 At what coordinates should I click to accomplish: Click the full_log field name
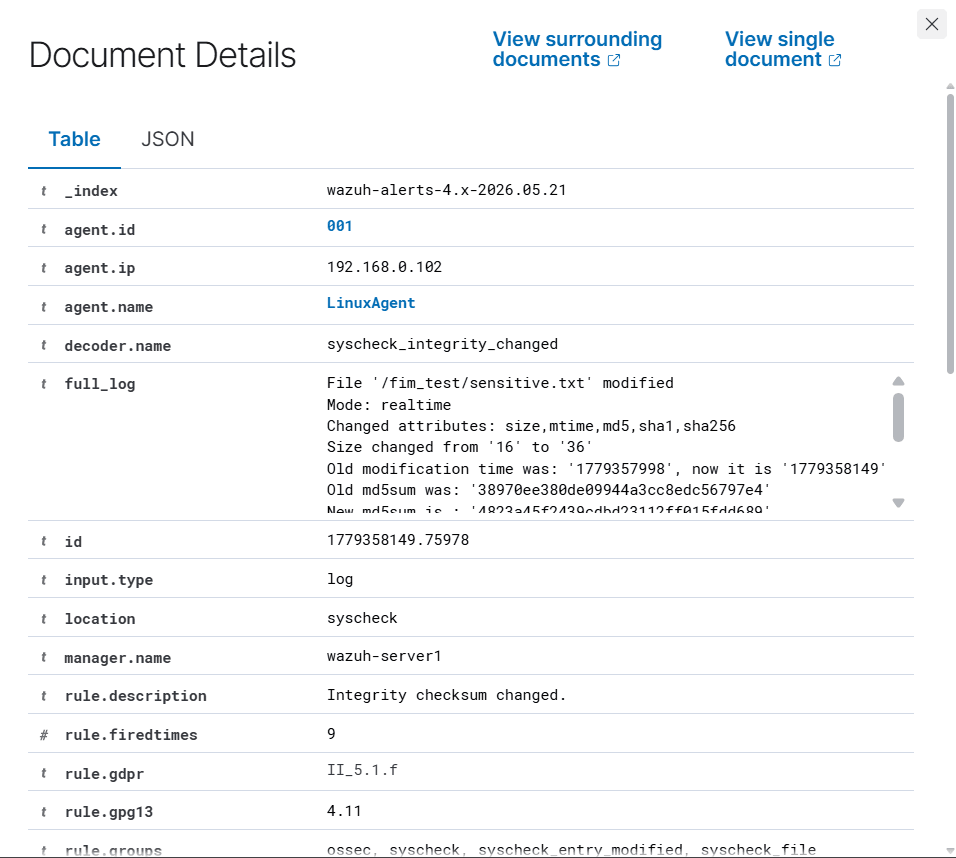click(x=100, y=384)
